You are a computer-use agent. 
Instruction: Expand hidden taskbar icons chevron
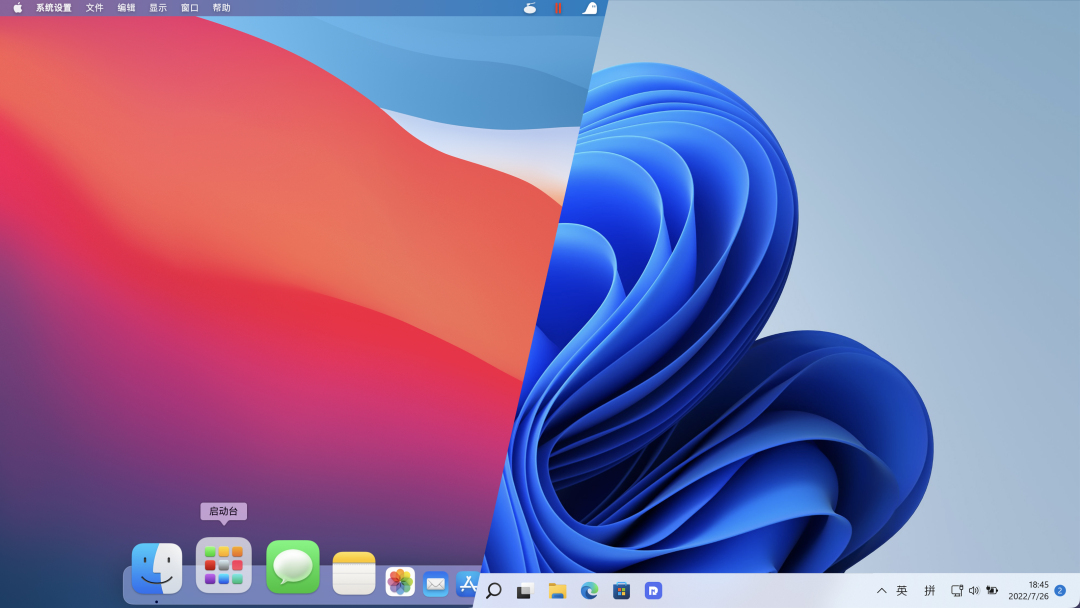(882, 590)
